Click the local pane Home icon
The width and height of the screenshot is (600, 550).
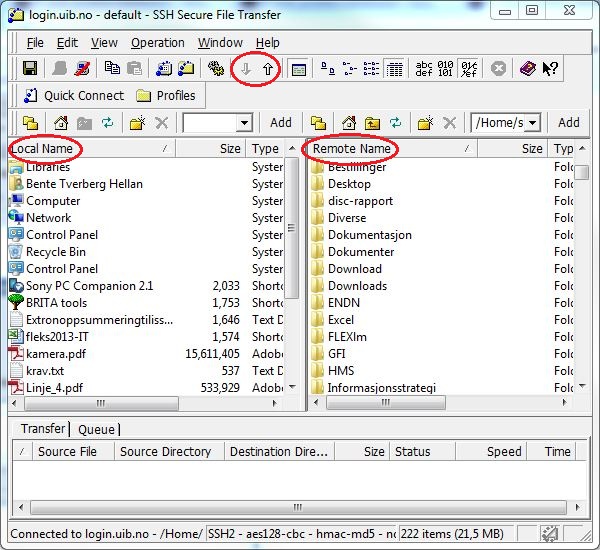coord(61,123)
